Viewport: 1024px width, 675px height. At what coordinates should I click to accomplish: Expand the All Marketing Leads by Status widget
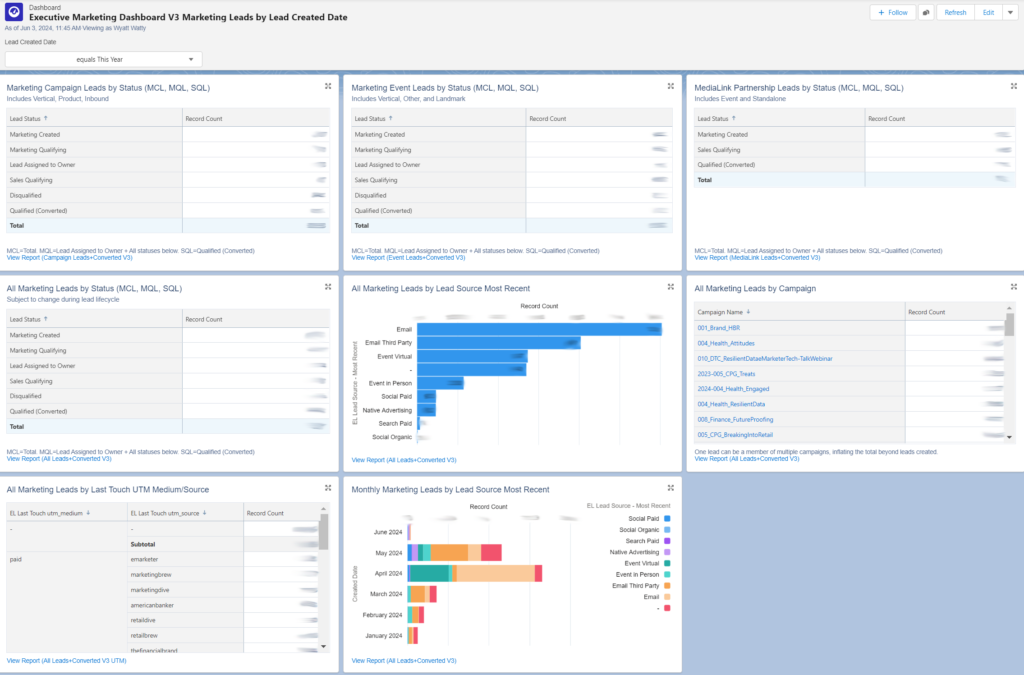pos(328,287)
